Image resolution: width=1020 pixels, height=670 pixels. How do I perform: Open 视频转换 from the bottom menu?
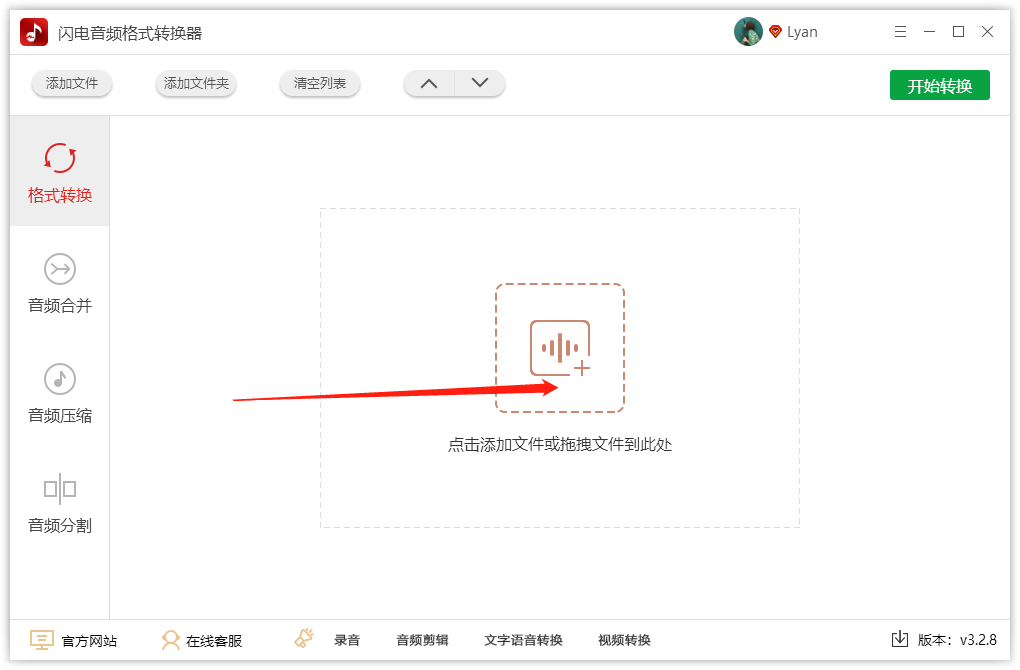[626, 639]
